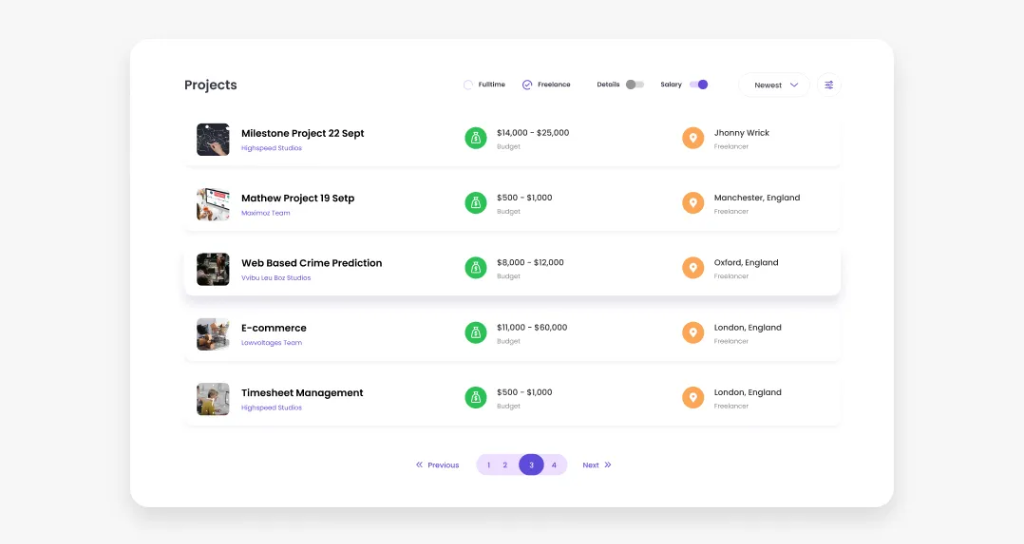Click budget icon in Milestone Project 22 Sept row
This screenshot has height=544, width=1024.
tap(475, 138)
